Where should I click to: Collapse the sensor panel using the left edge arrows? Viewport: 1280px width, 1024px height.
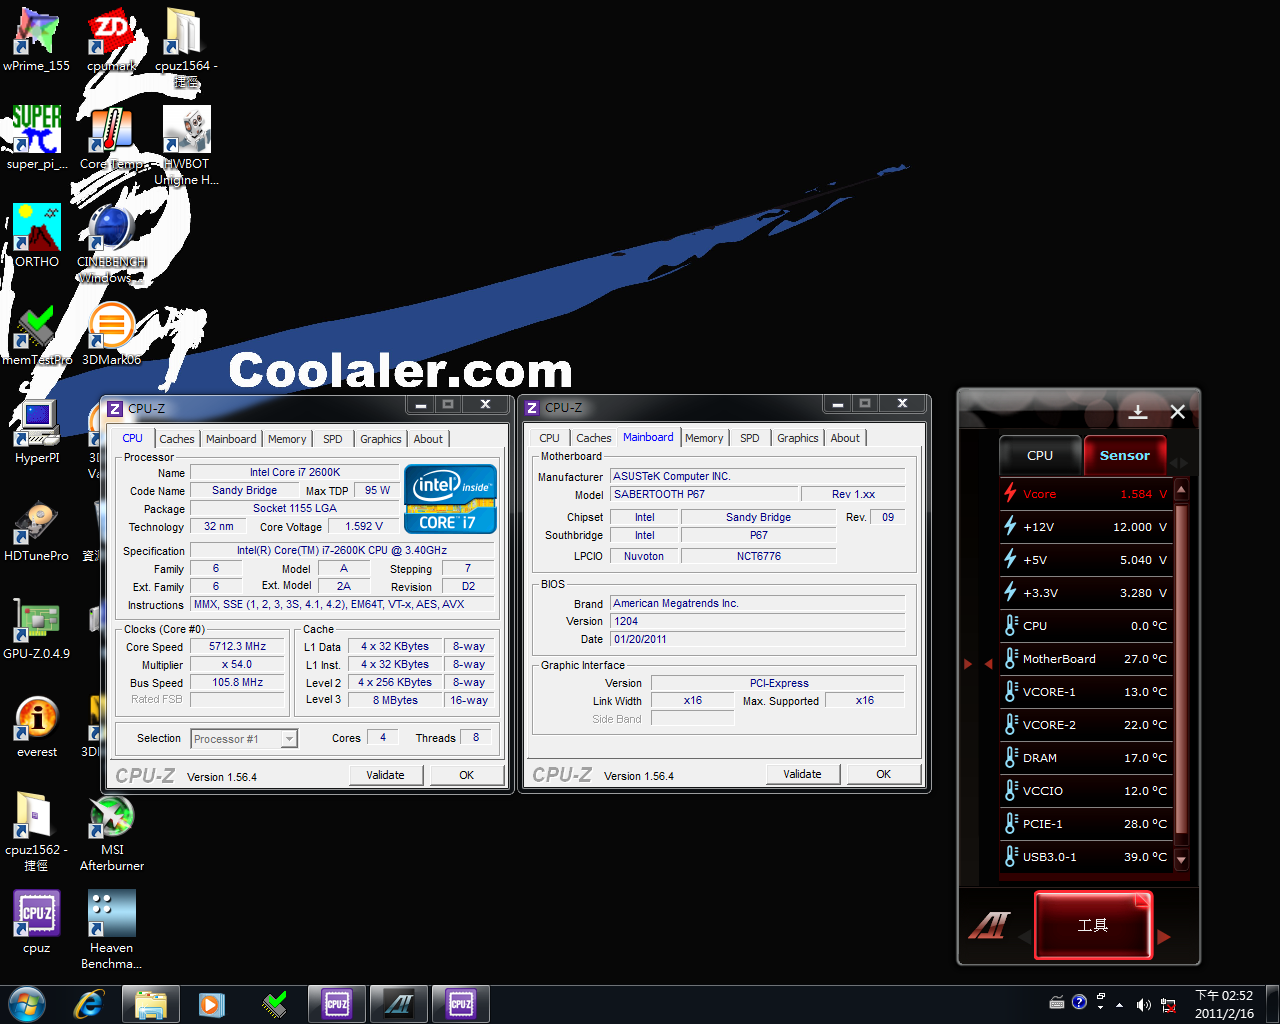coord(988,663)
